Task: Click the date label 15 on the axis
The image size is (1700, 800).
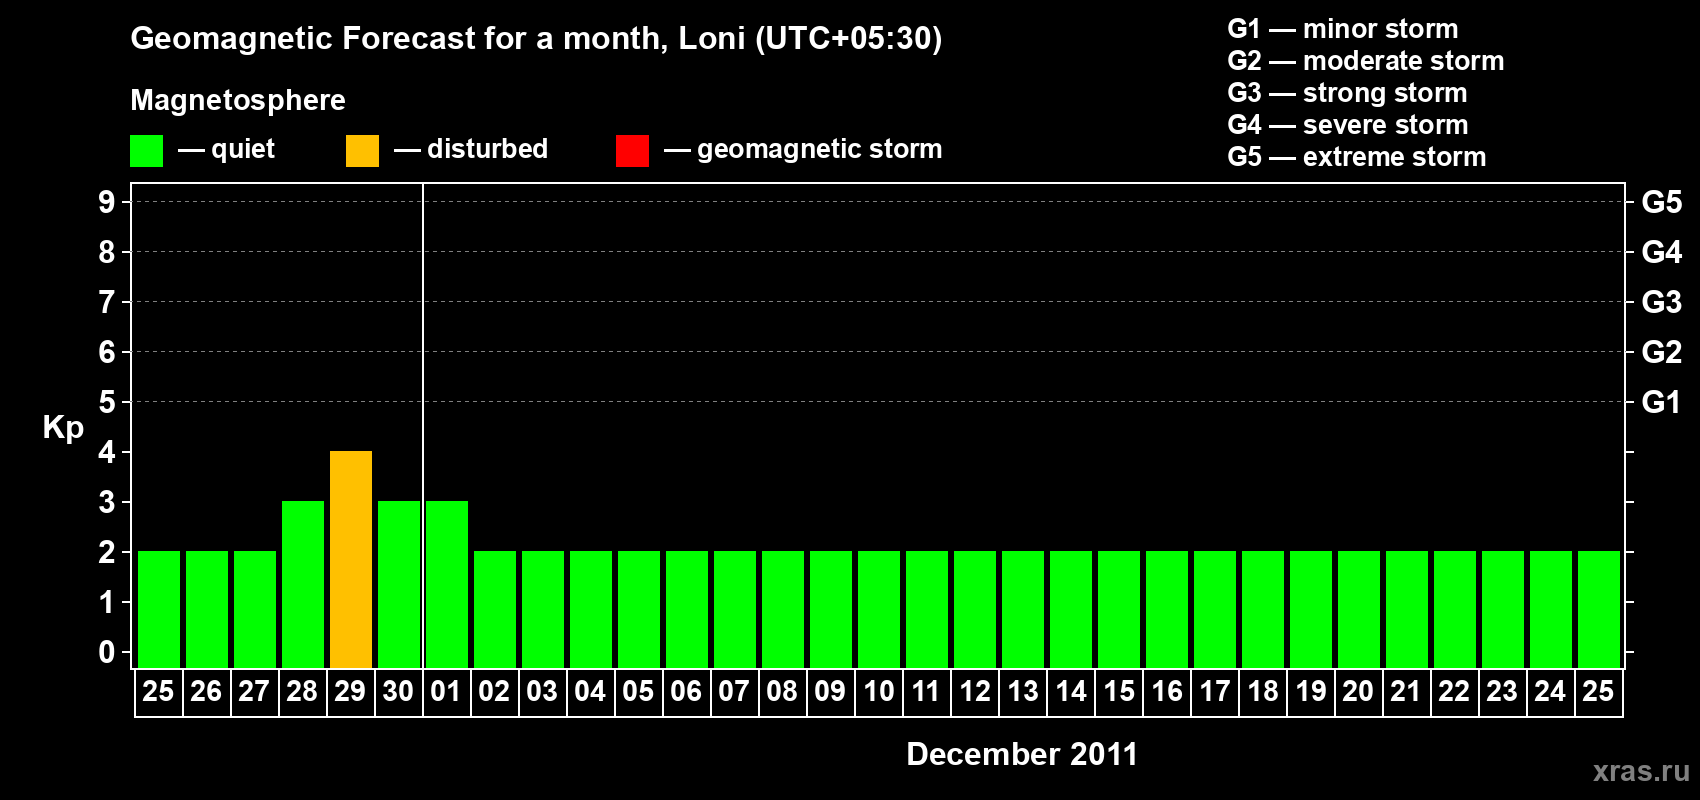Action: pyautogui.click(x=1119, y=692)
